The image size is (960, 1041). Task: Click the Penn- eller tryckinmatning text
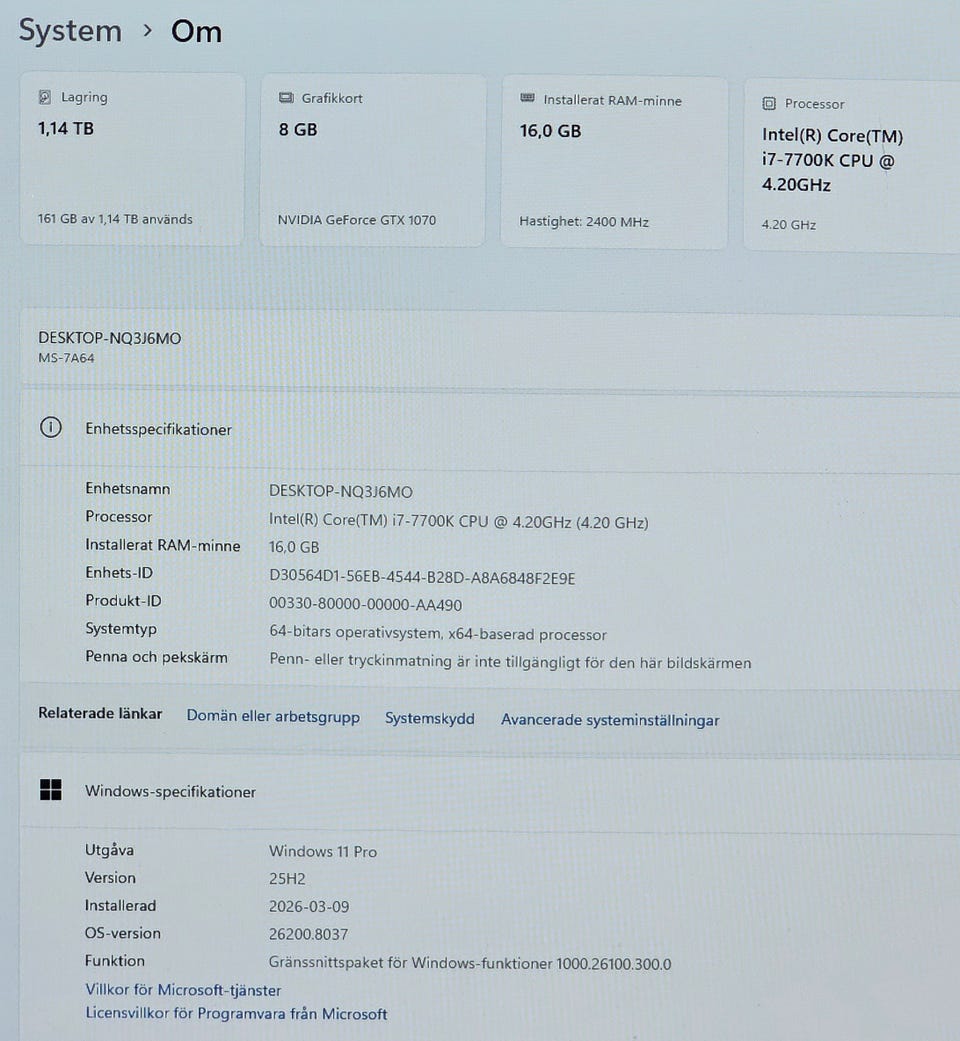click(x=510, y=661)
